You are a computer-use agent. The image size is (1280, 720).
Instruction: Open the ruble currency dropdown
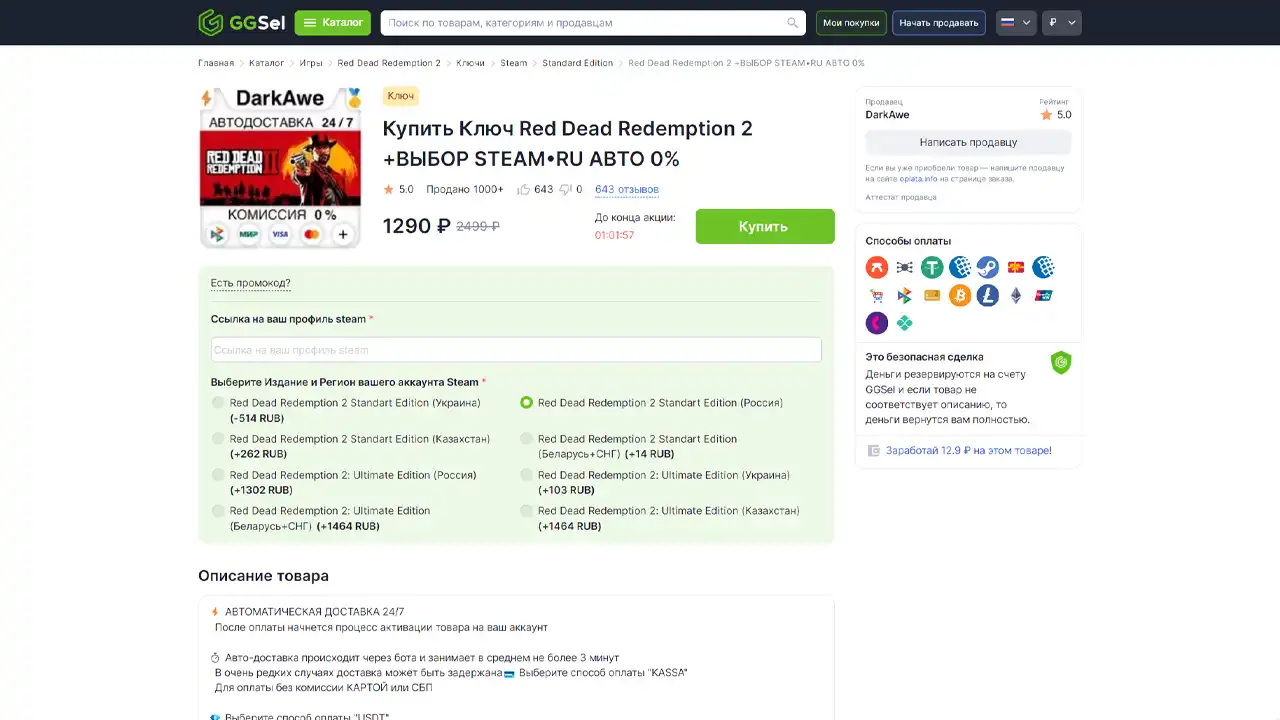pyautogui.click(x=1062, y=23)
